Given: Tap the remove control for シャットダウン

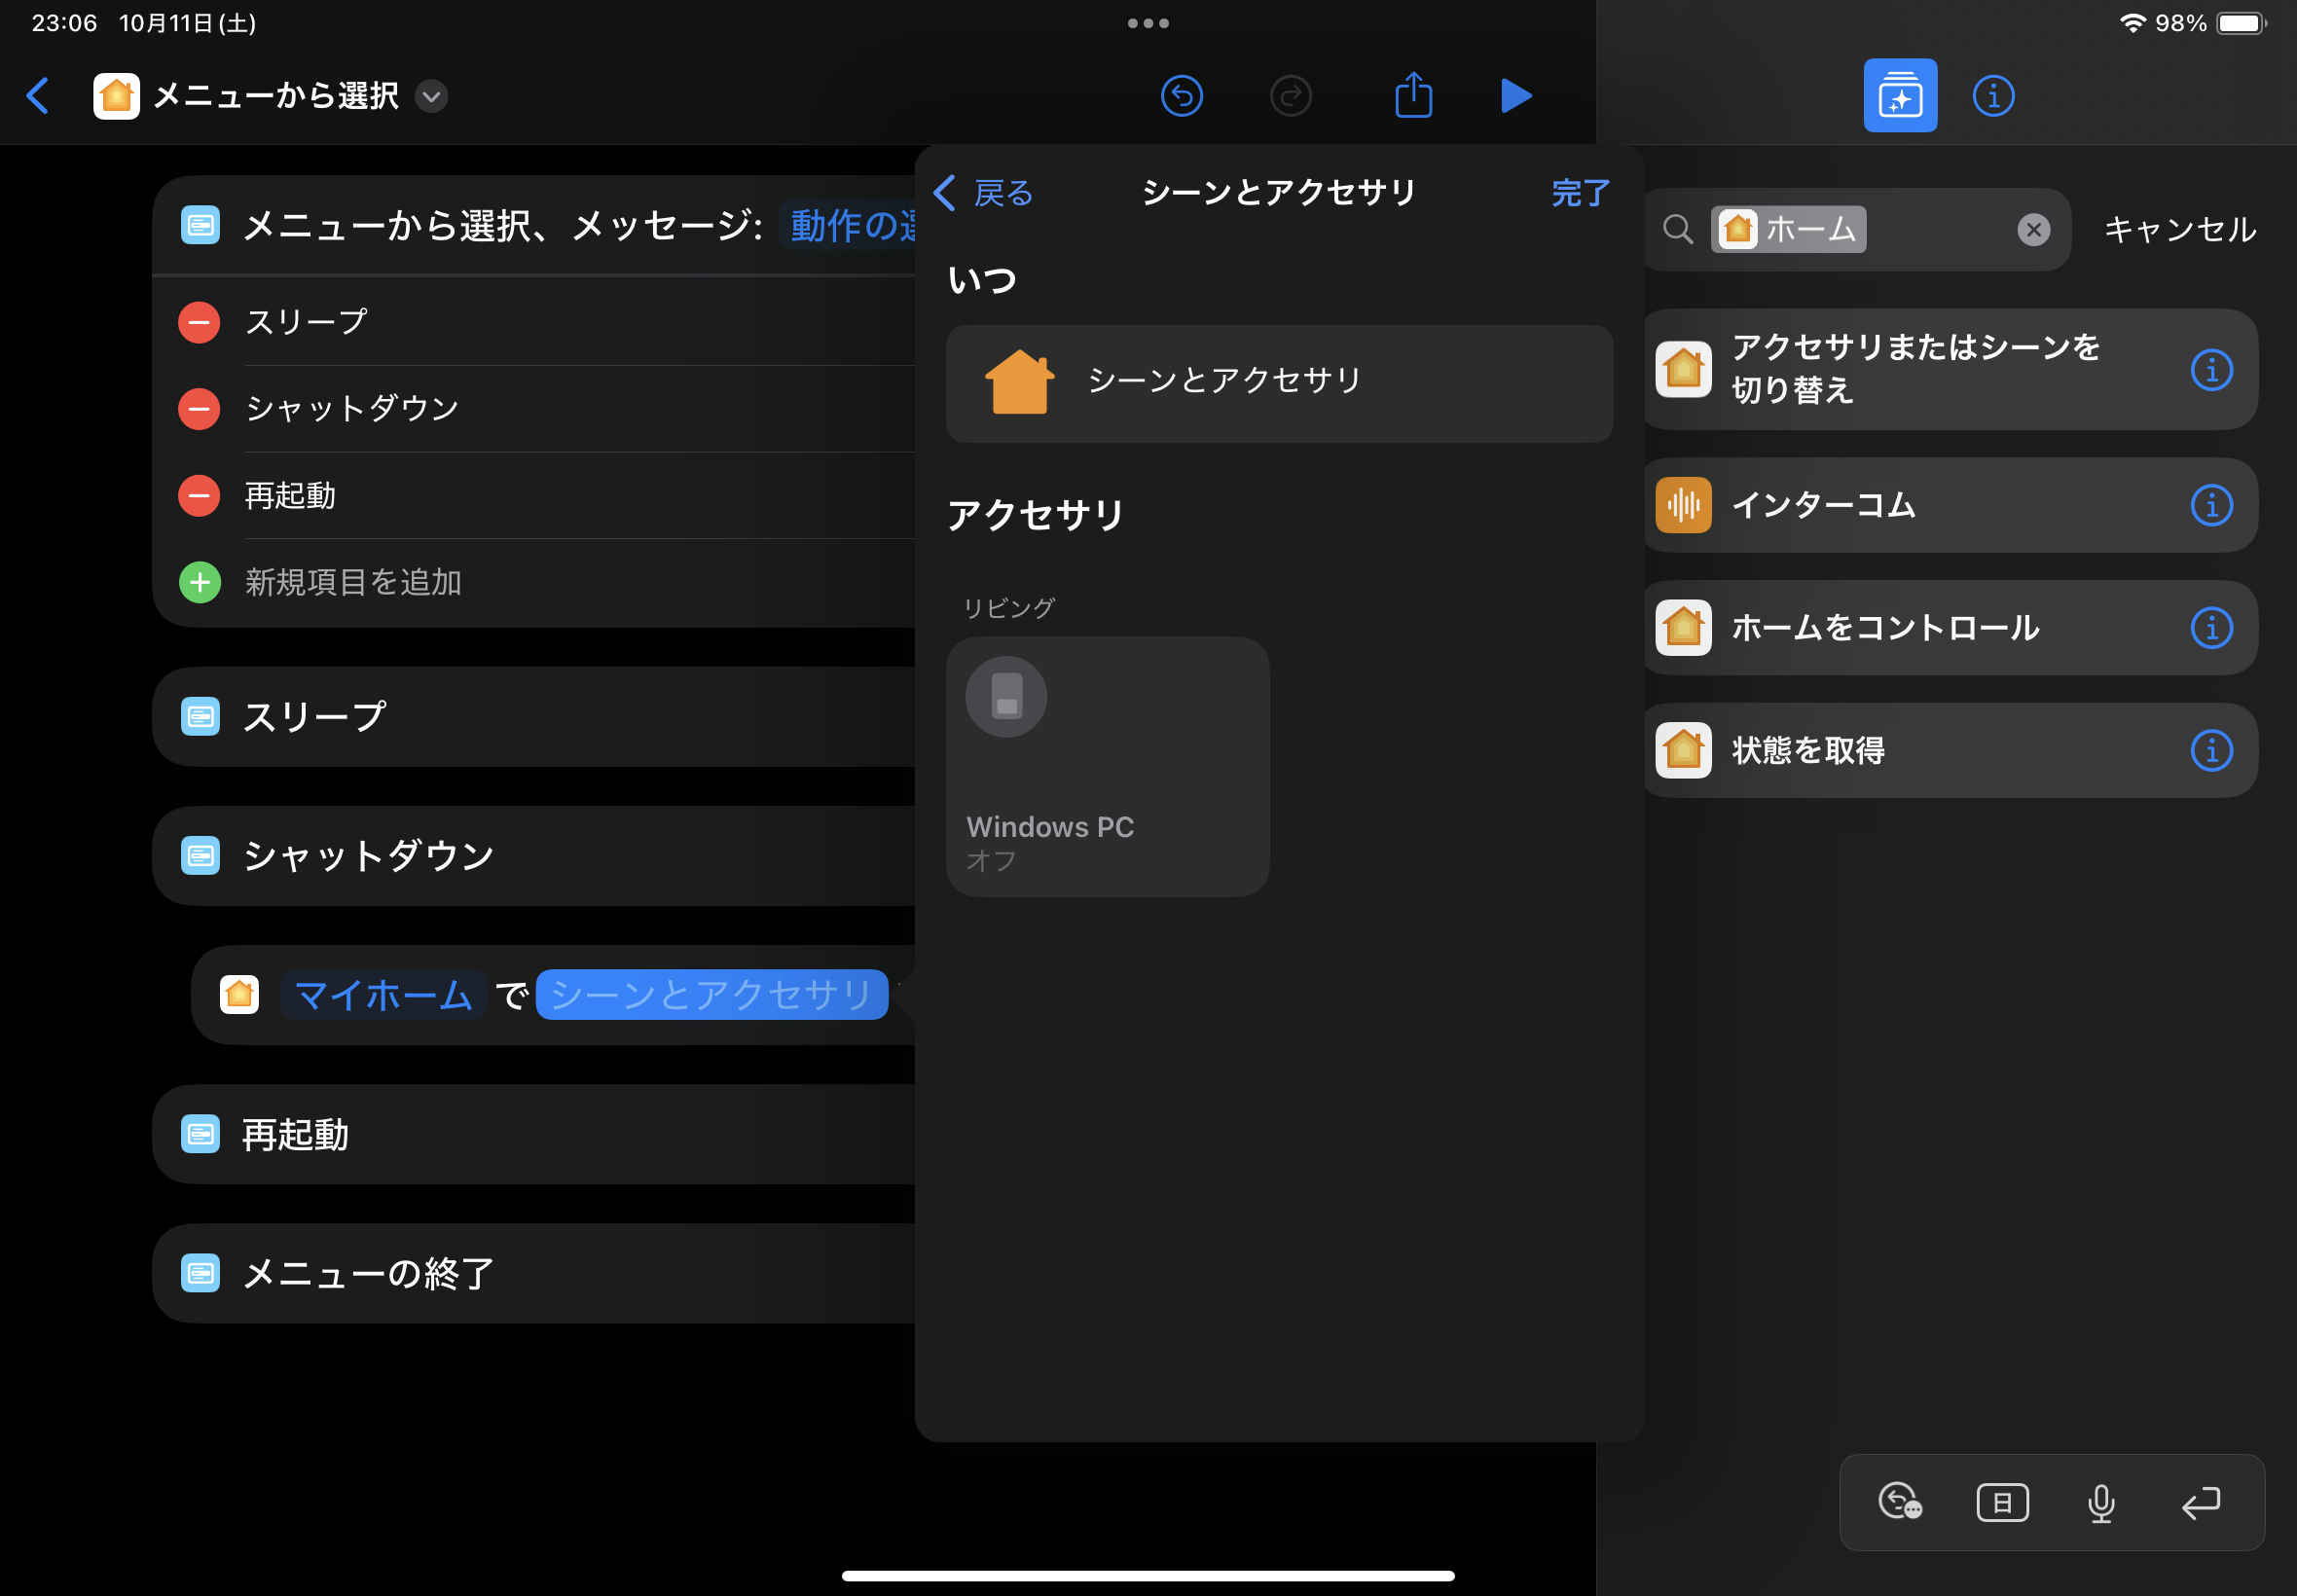Looking at the screenshot, I should coord(200,408).
